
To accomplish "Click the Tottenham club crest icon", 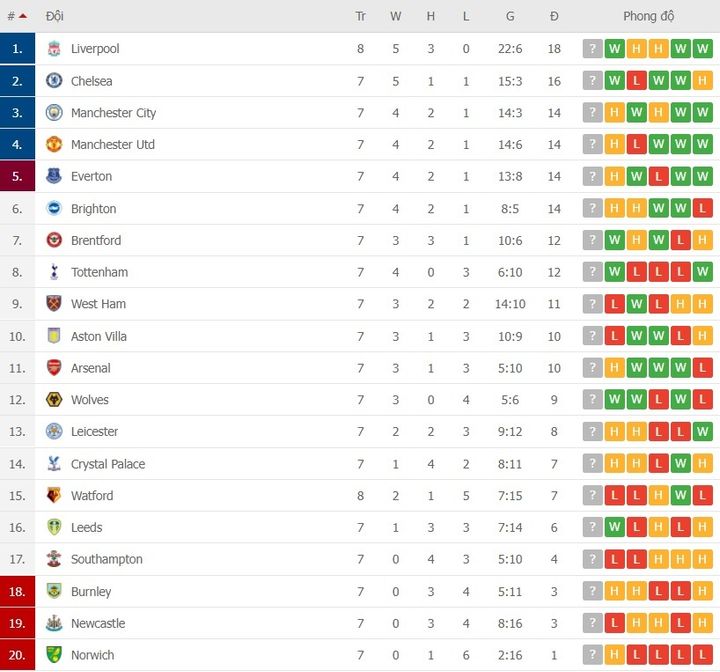I will [54, 272].
